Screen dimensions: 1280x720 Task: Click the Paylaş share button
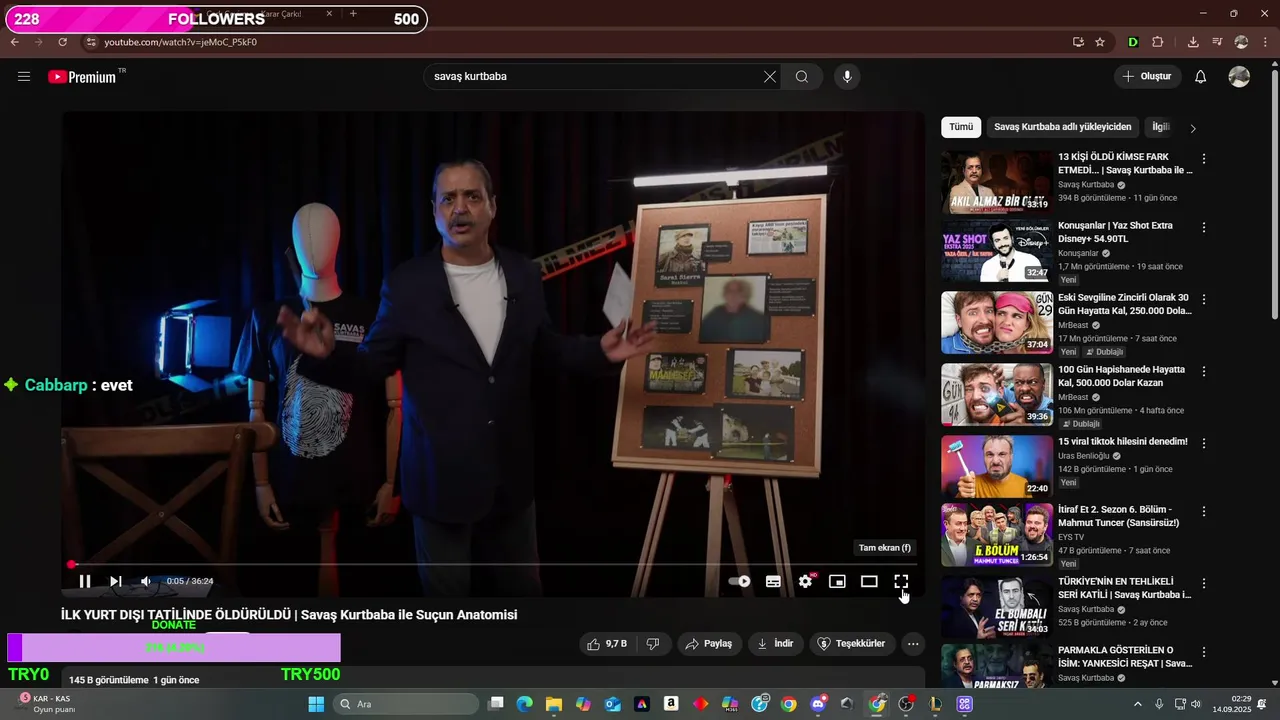708,644
